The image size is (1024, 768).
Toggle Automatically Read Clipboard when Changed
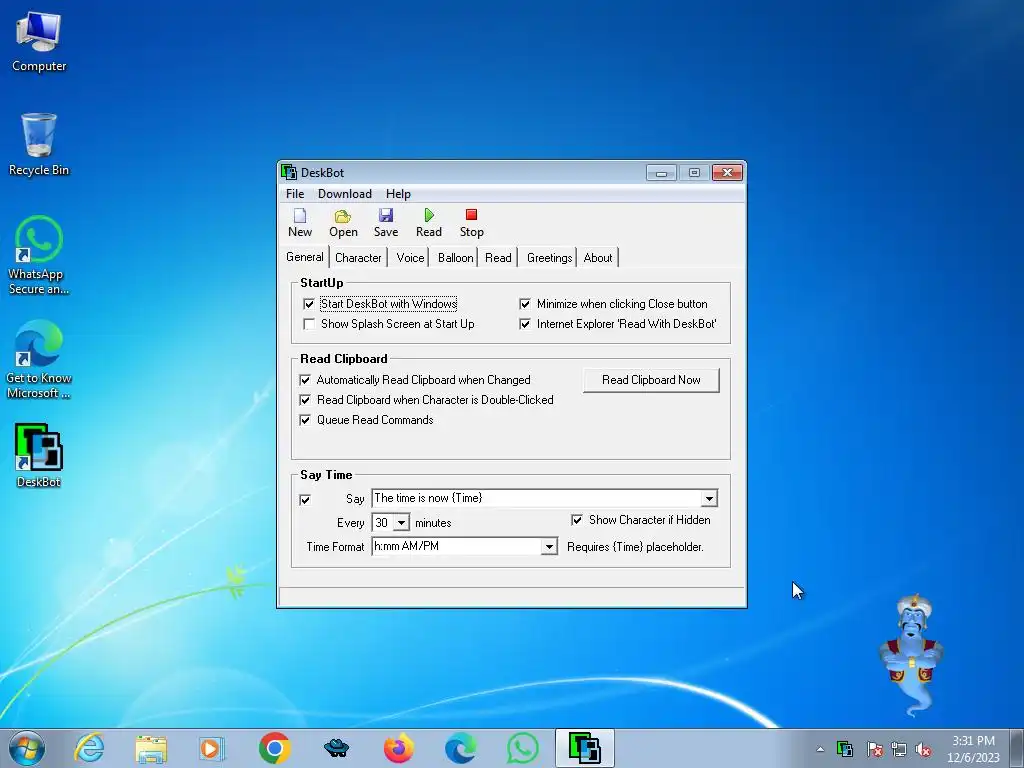(305, 380)
